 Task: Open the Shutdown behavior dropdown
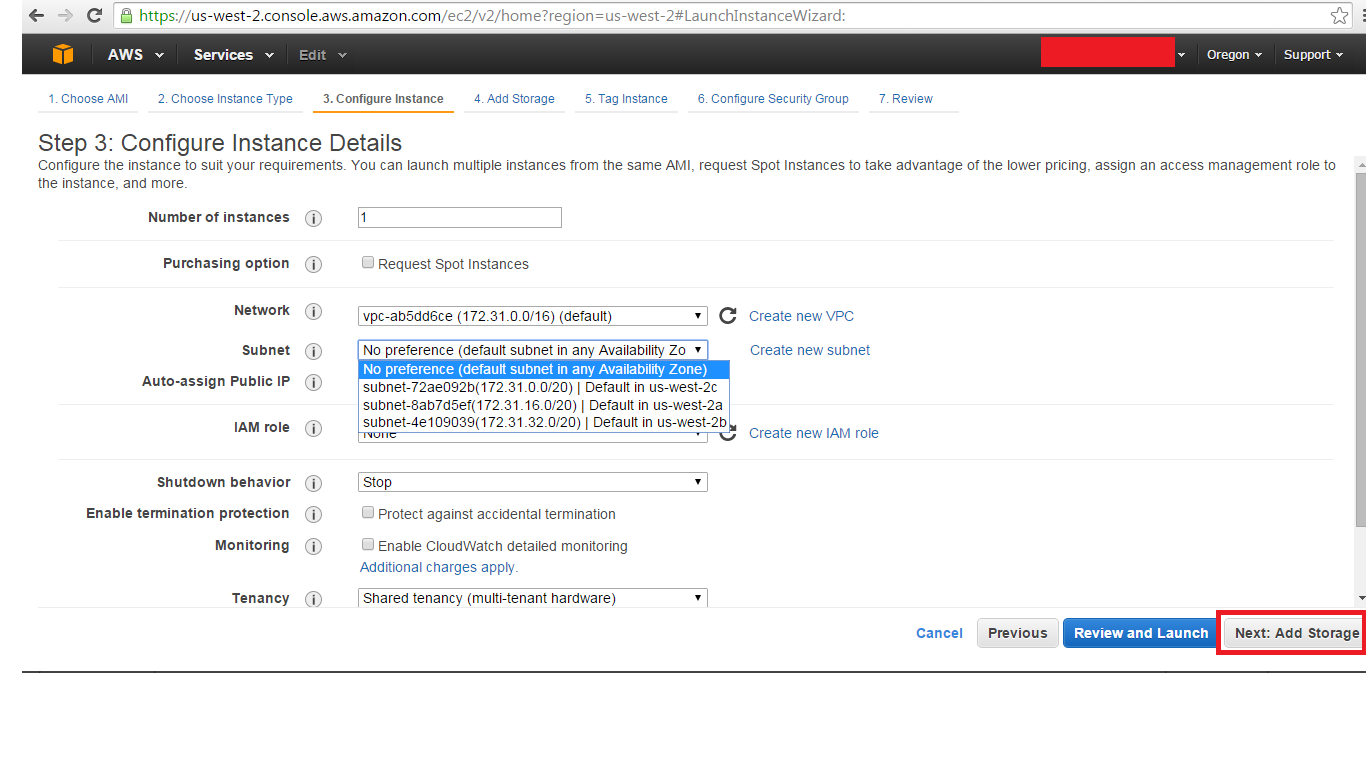point(533,482)
